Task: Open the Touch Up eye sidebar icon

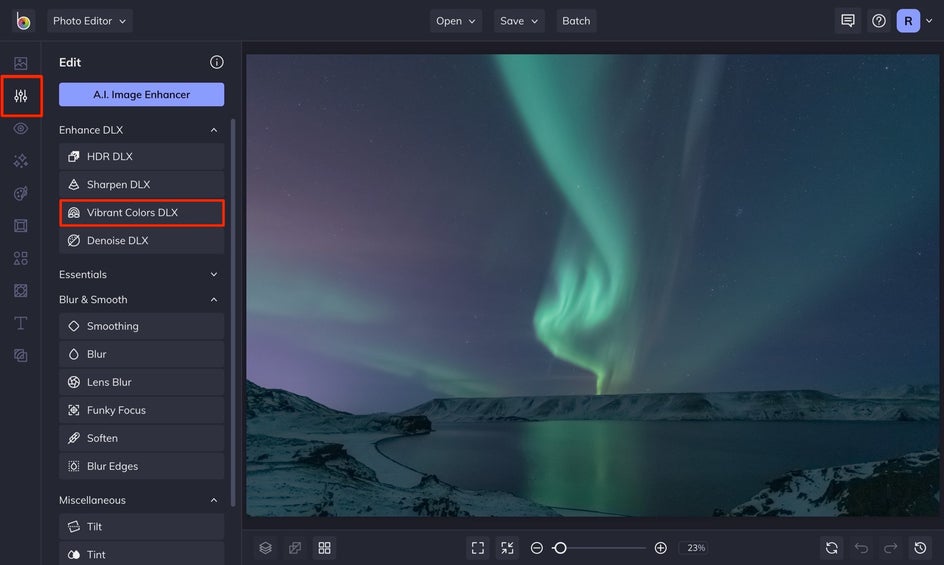Action: pyautogui.click(x=20, y=128)
